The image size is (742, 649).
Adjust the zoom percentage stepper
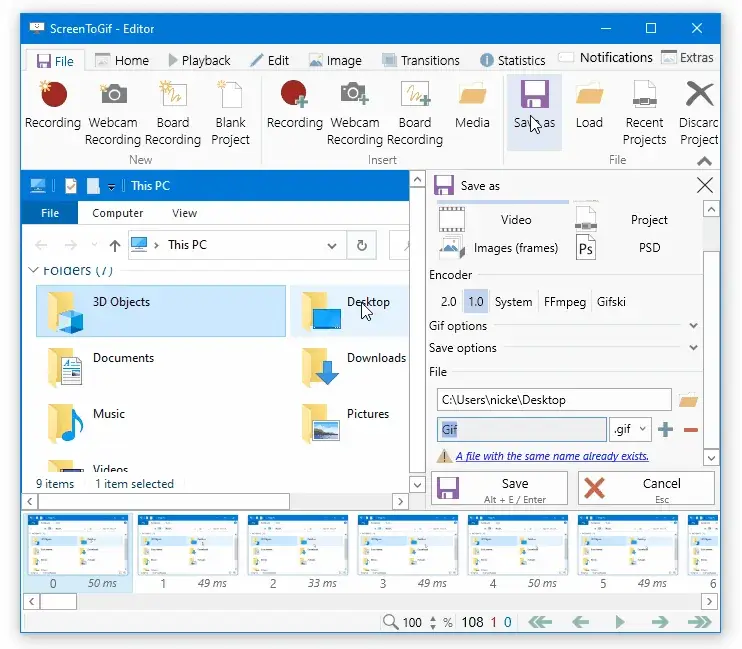coord(433,622)
